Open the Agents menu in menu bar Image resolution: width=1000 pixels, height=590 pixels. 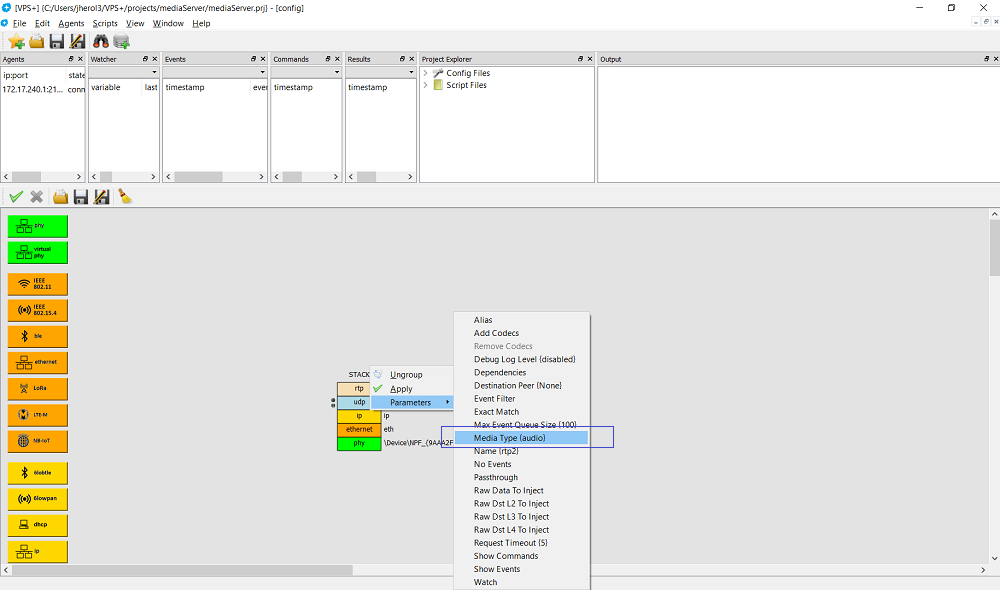(71, 23)
